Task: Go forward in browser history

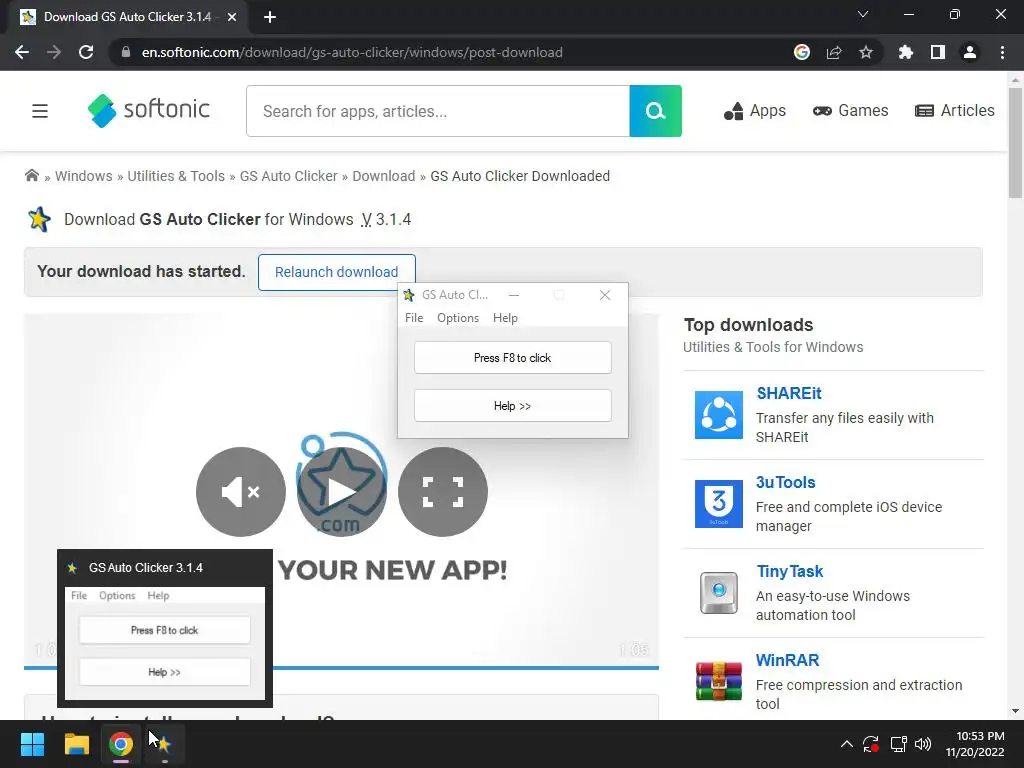Action: pos(54,52)
